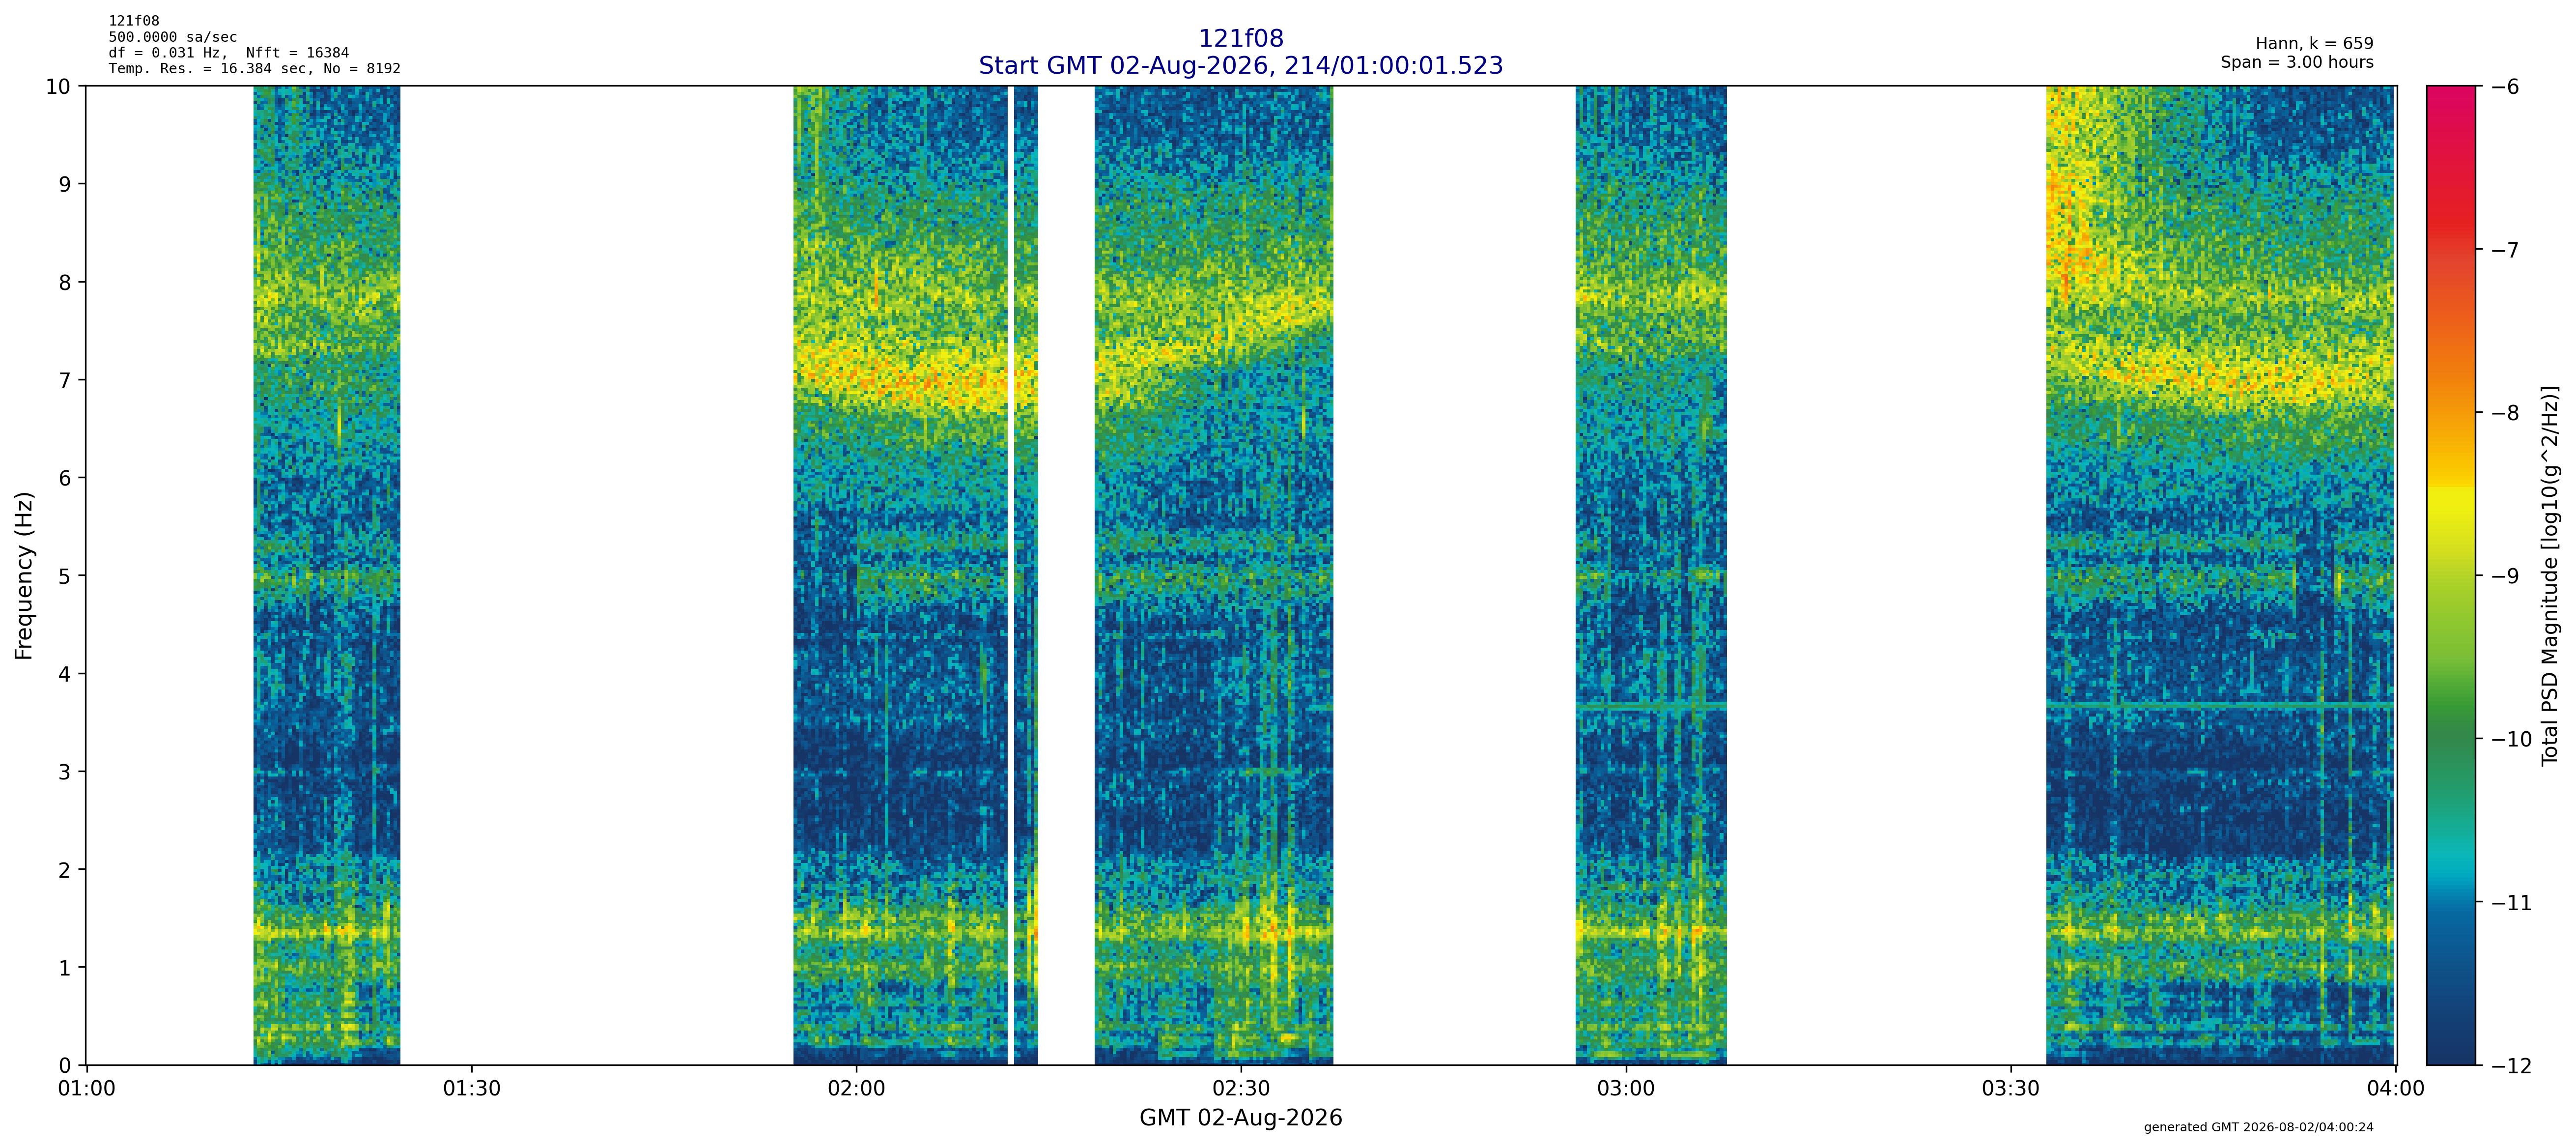Select the "500.0000 sa/sec" sample rate text

click(173, 37)
